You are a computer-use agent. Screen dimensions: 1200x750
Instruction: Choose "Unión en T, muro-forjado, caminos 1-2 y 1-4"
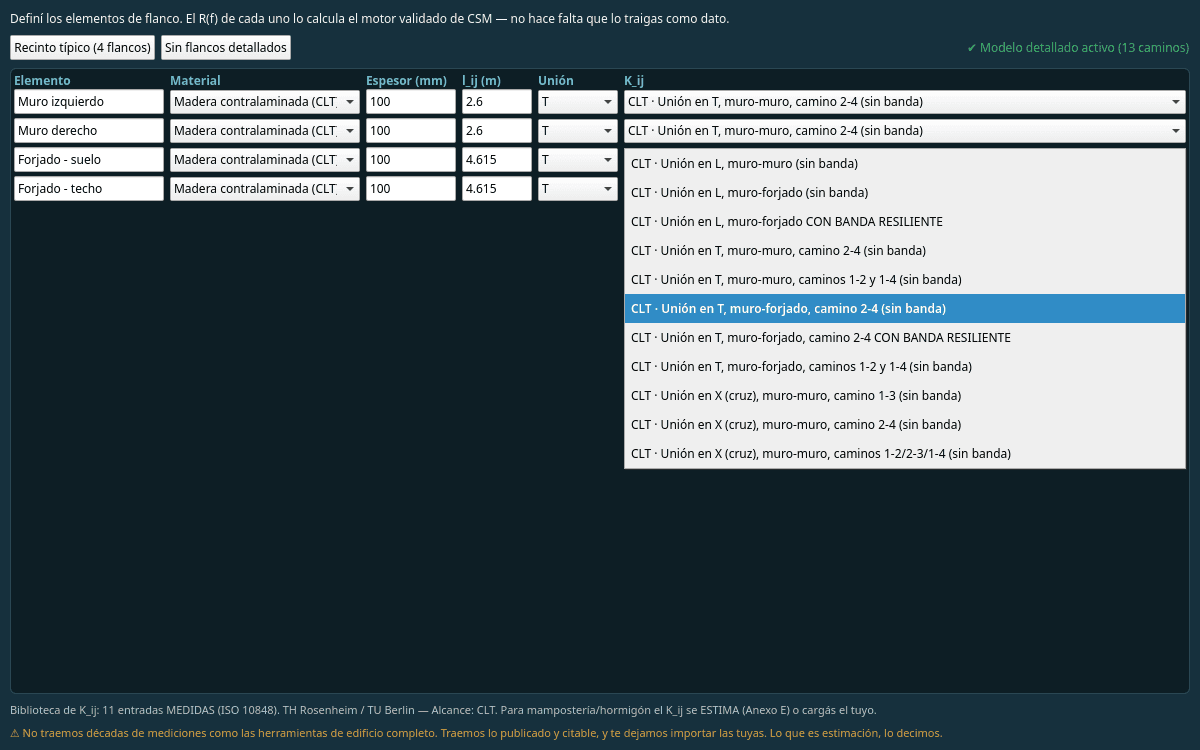(x=905, y=367)
